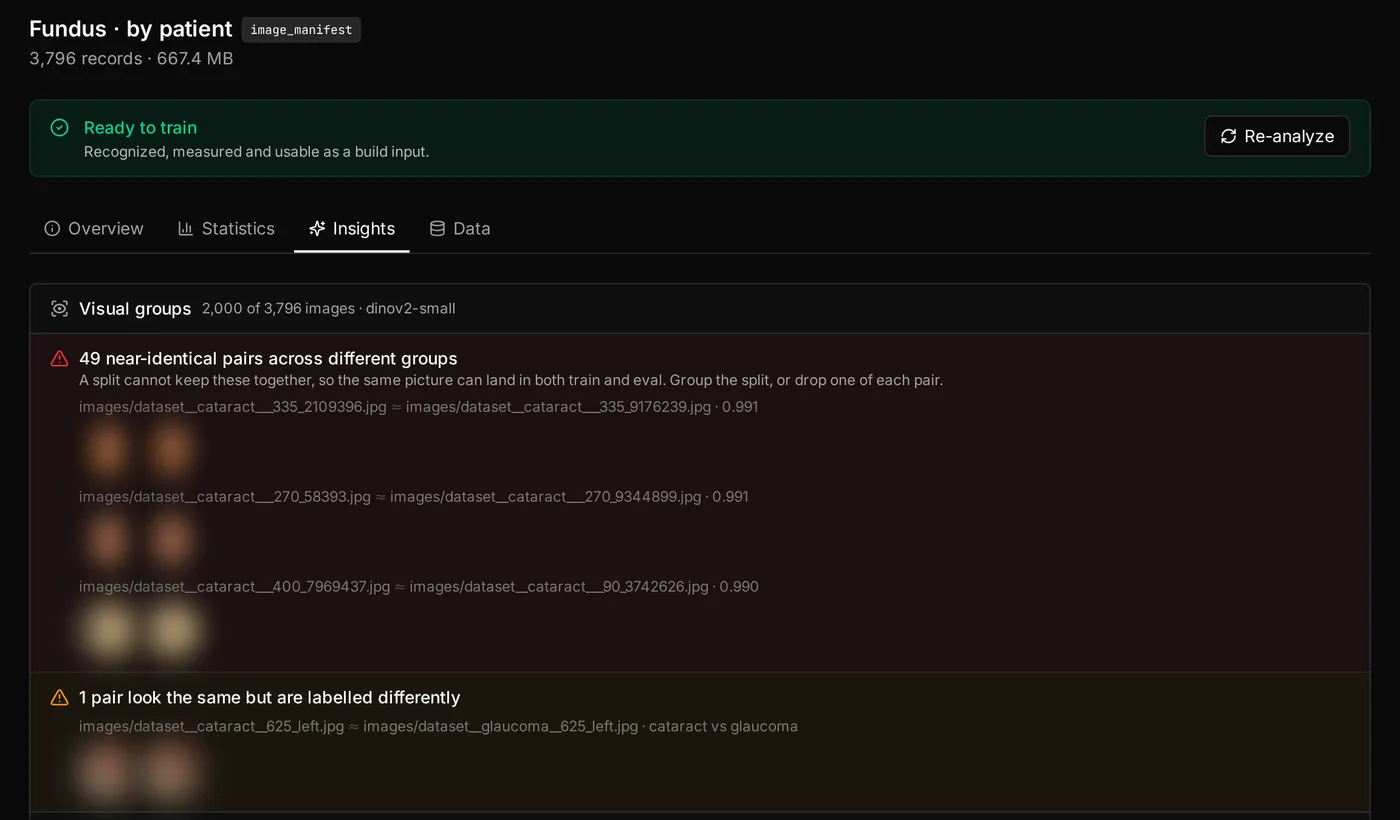Viewport: 1400px width, 820px height.
Task: Click the image_manifest badge
Action: 301,30
